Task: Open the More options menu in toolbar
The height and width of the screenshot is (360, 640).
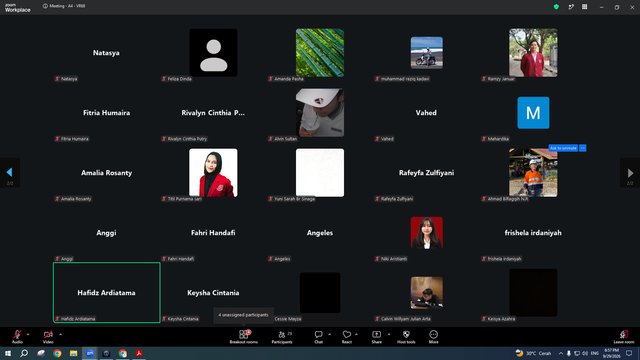Action: [433, 337]
